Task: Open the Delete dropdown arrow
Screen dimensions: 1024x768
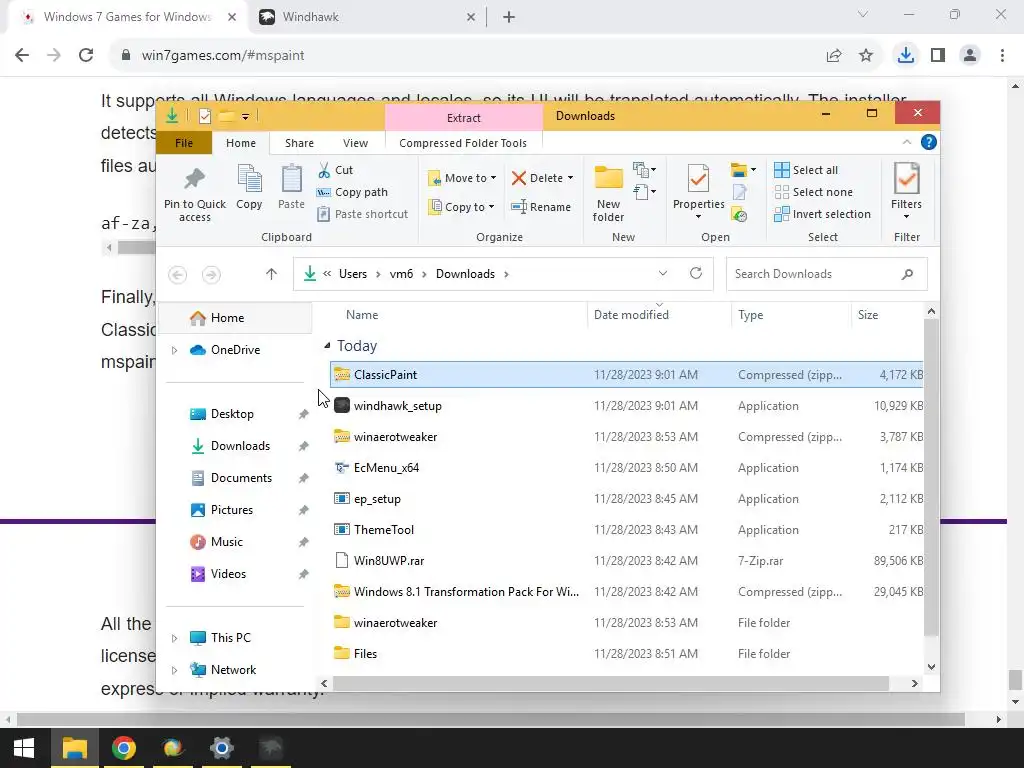Action: pos(570,178)
